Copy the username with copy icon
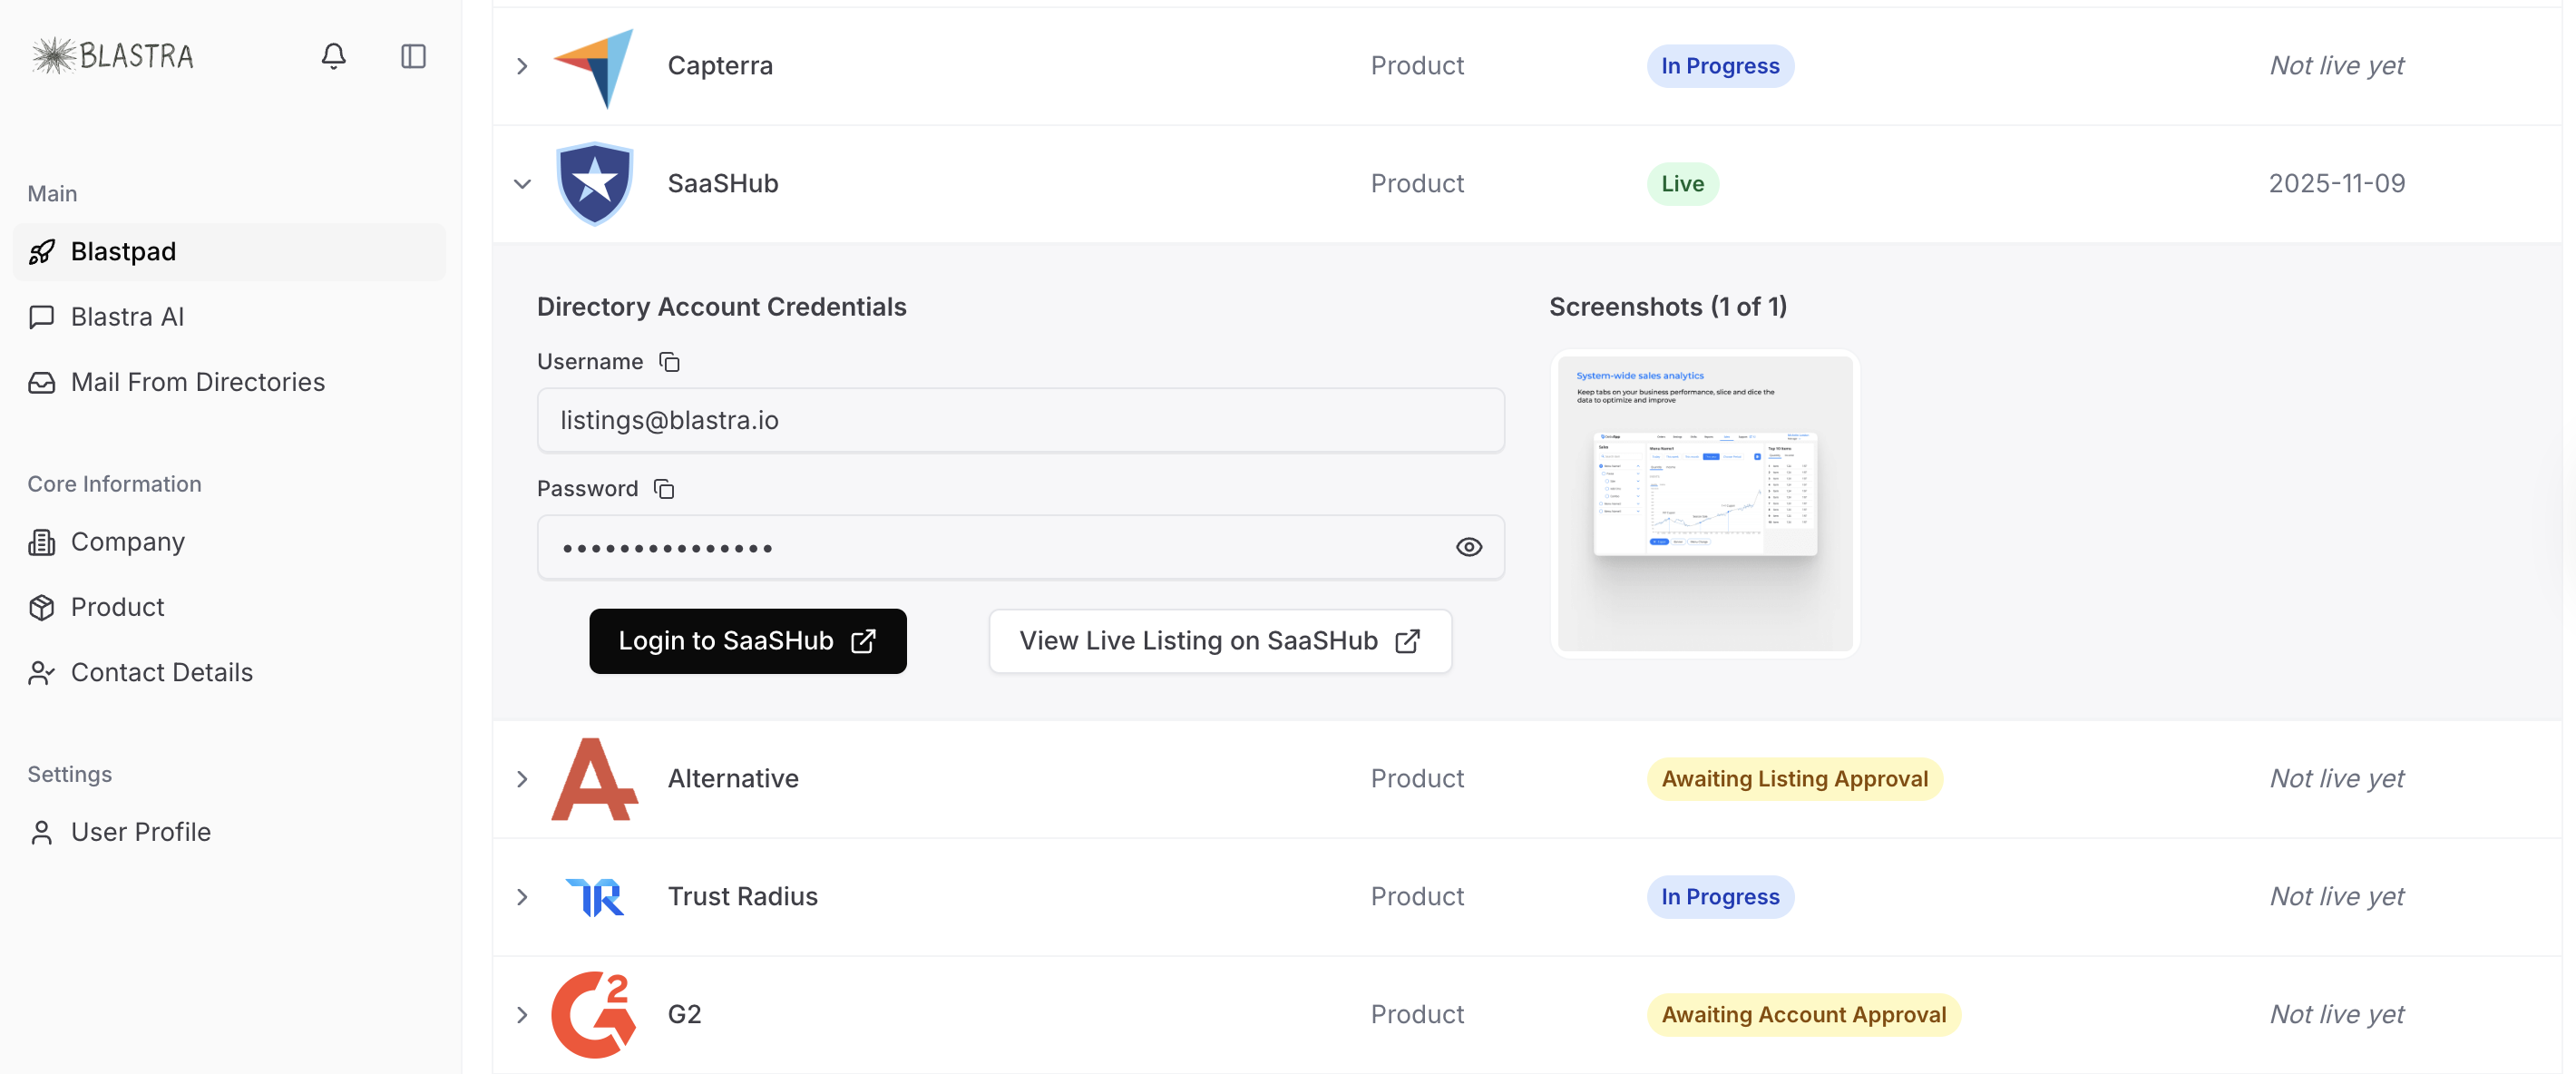This screenshot has height=1074, width=2576. (x=669, y=362)
